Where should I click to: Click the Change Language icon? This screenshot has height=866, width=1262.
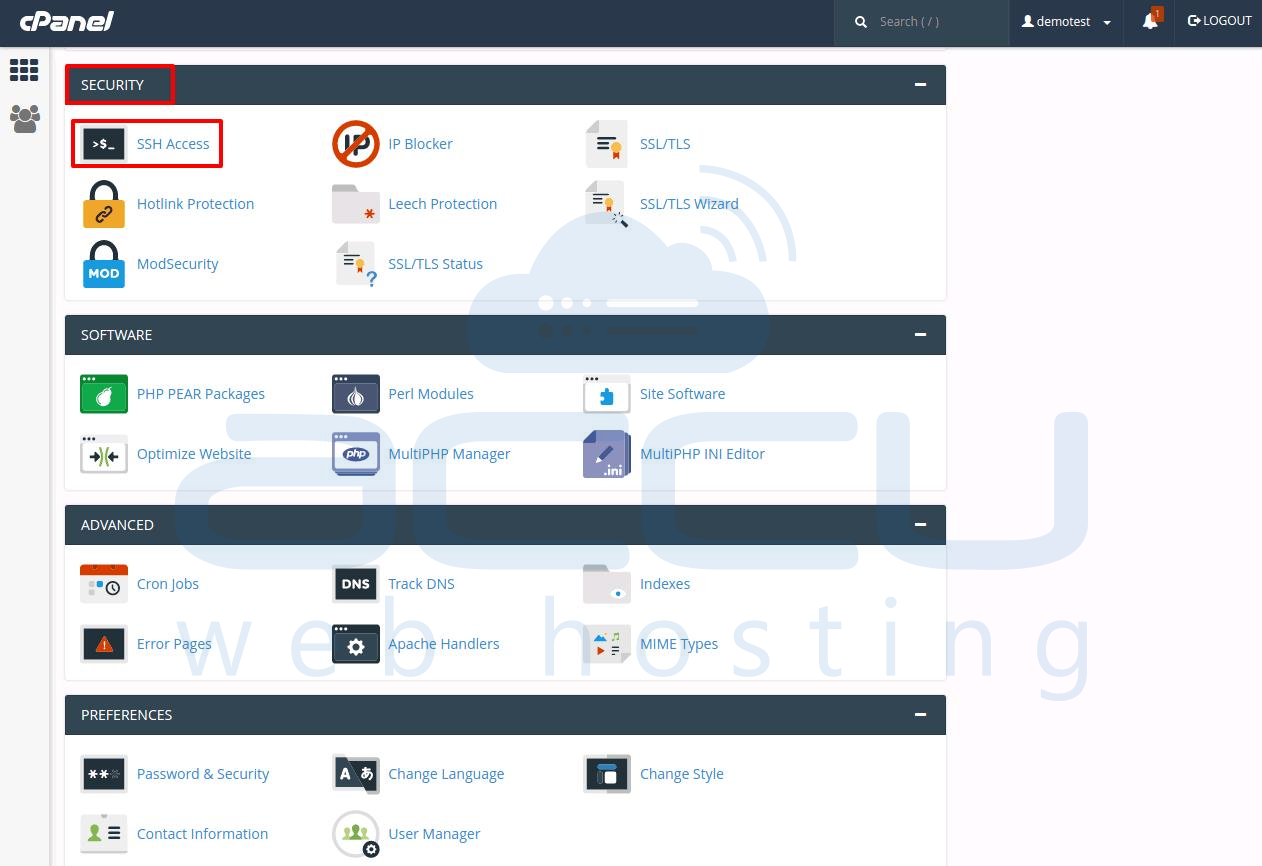click(356, 774)
